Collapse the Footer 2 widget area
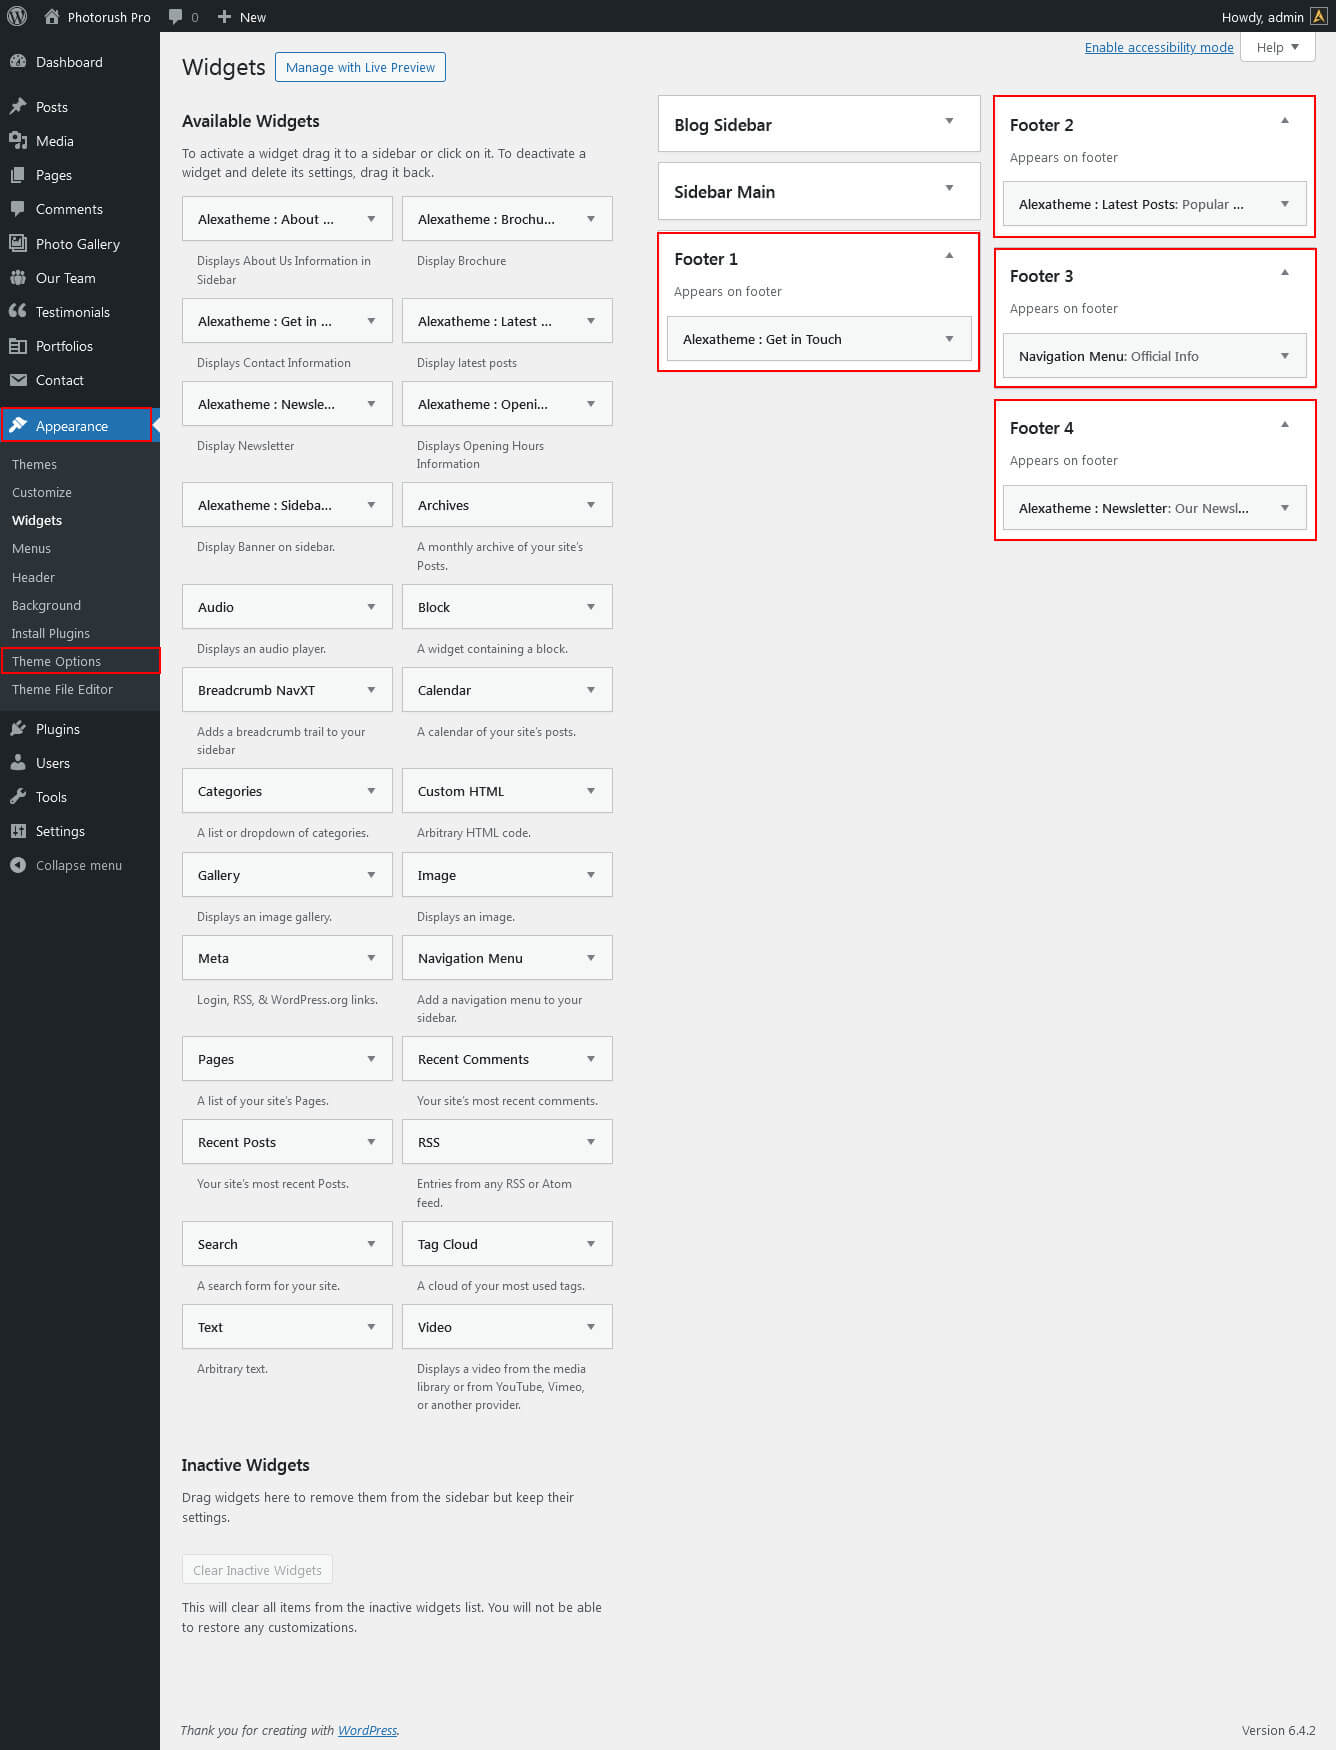Viewport: 1336px width, 1750px height. (x=1285, y=121)
